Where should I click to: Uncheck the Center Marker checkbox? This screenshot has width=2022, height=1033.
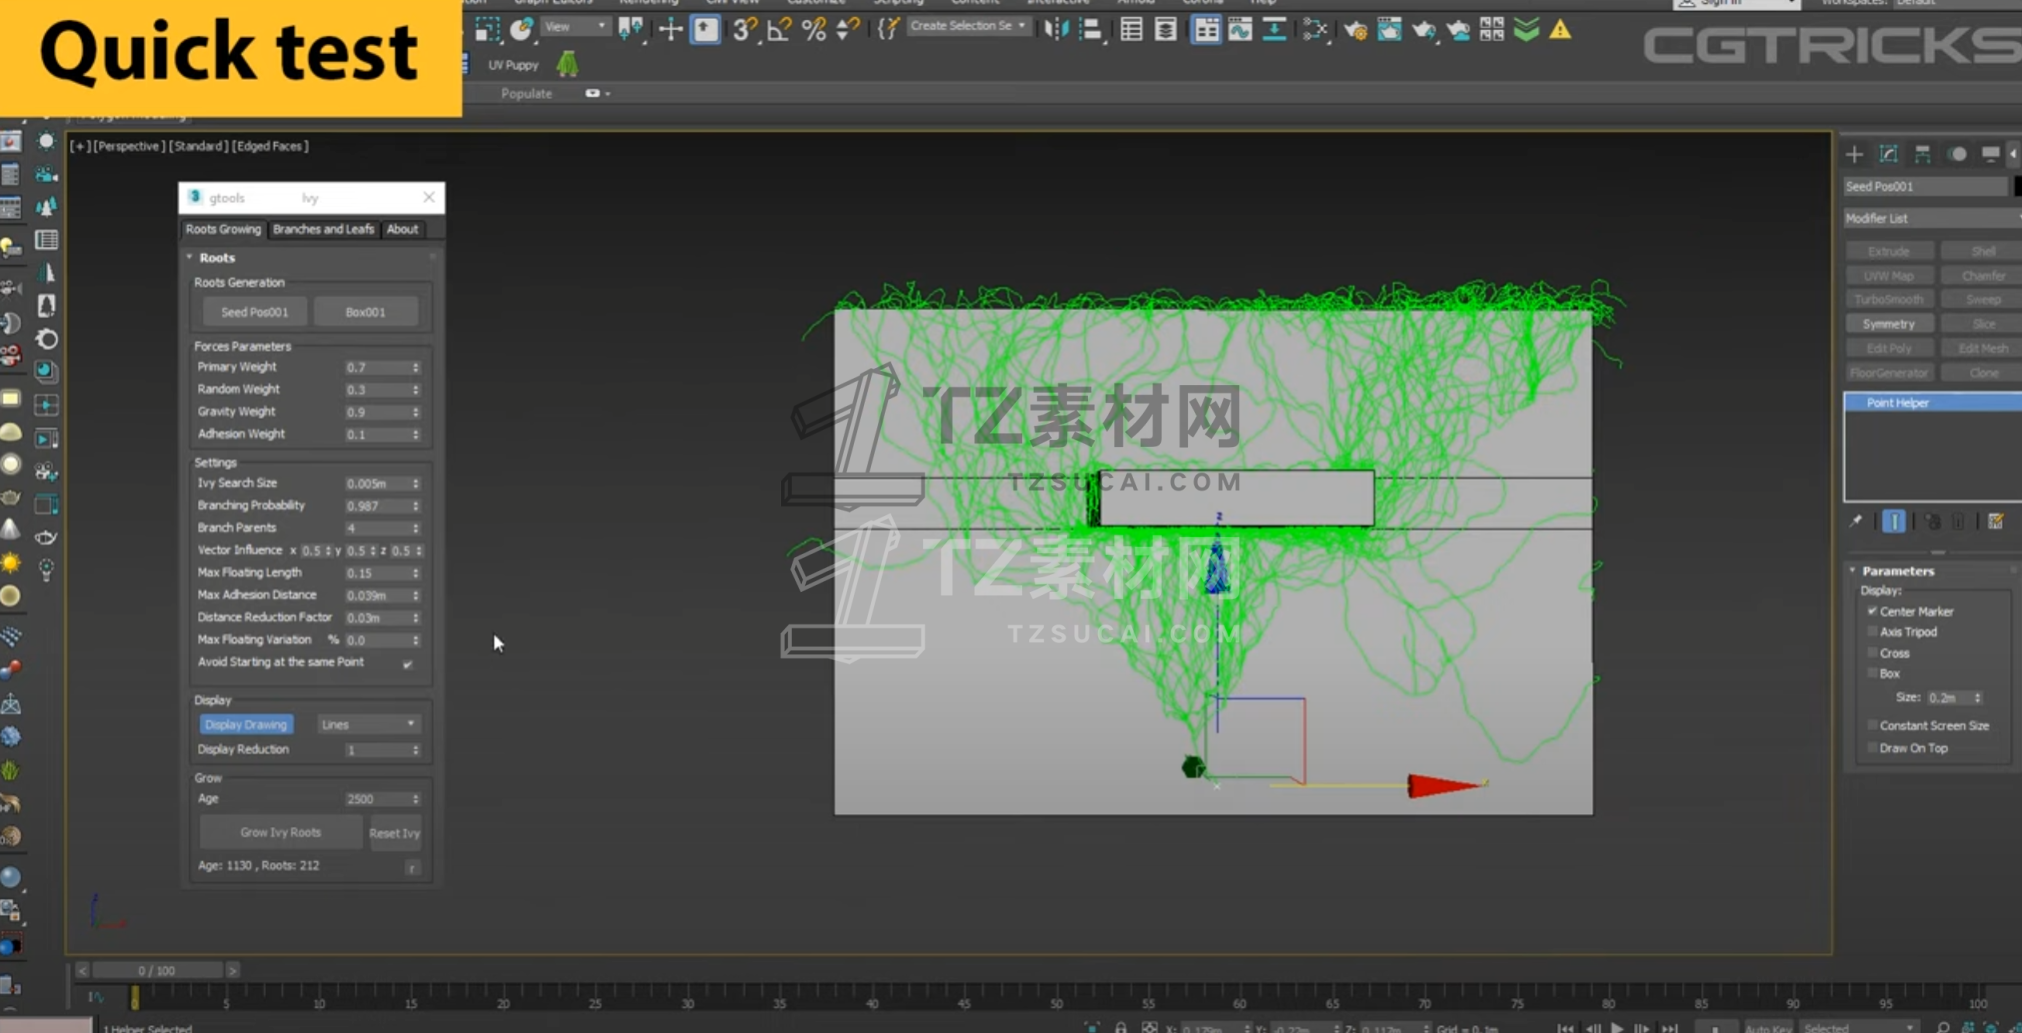[x=1873, y=611]
